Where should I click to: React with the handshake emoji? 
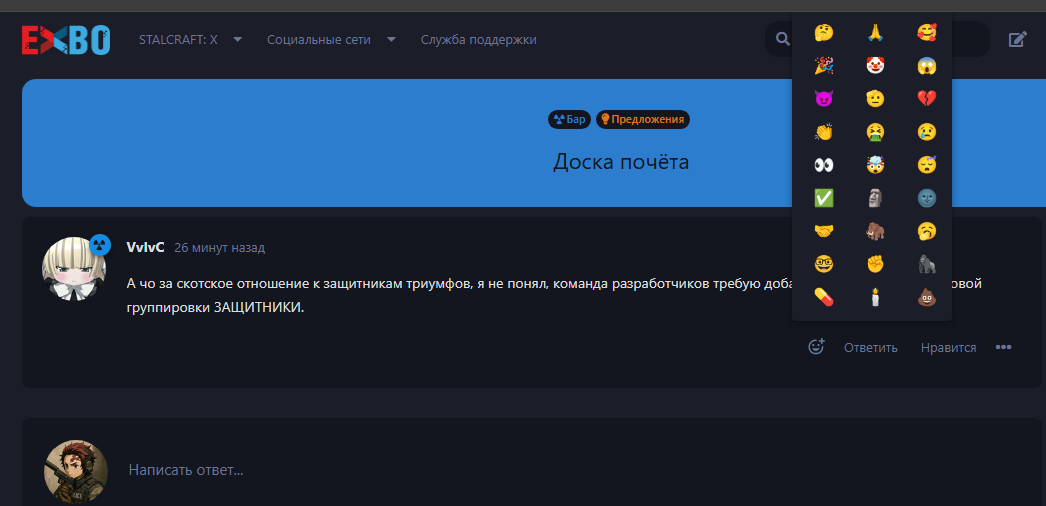click(824, 231)
